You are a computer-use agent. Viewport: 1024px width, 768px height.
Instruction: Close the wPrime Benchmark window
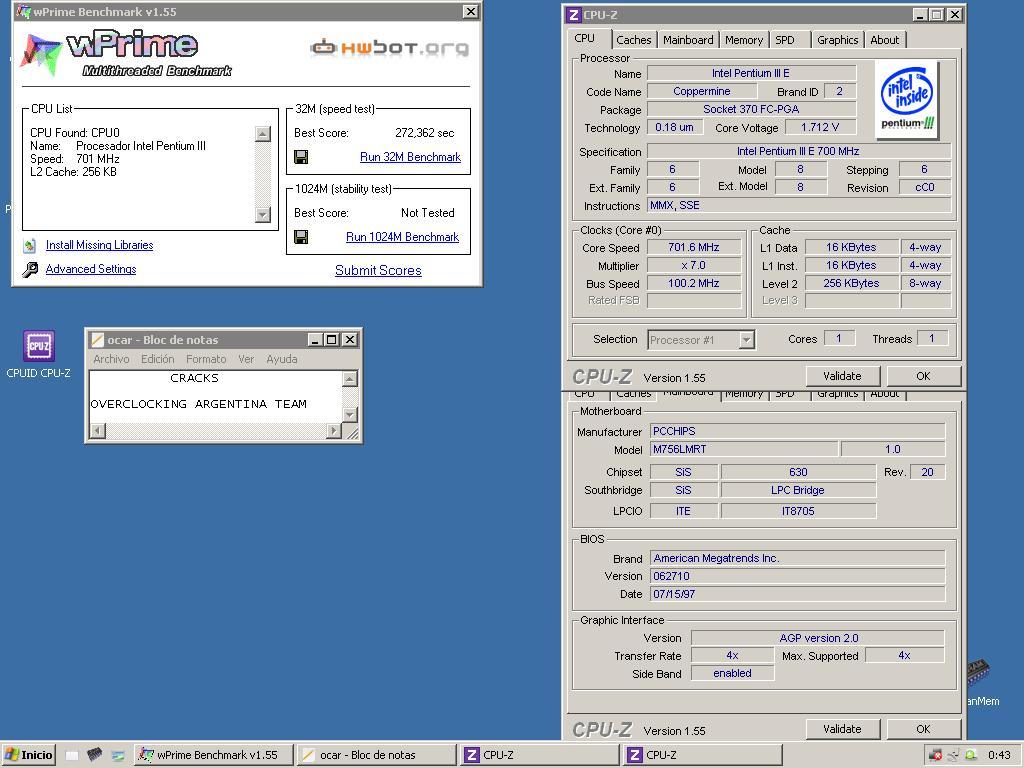(470, 12)
